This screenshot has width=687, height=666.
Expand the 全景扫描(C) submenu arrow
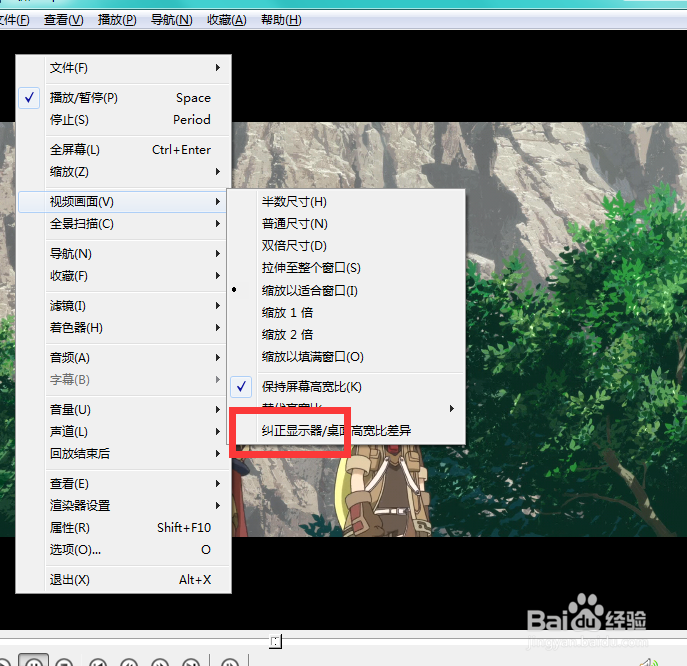coord(218,224)
